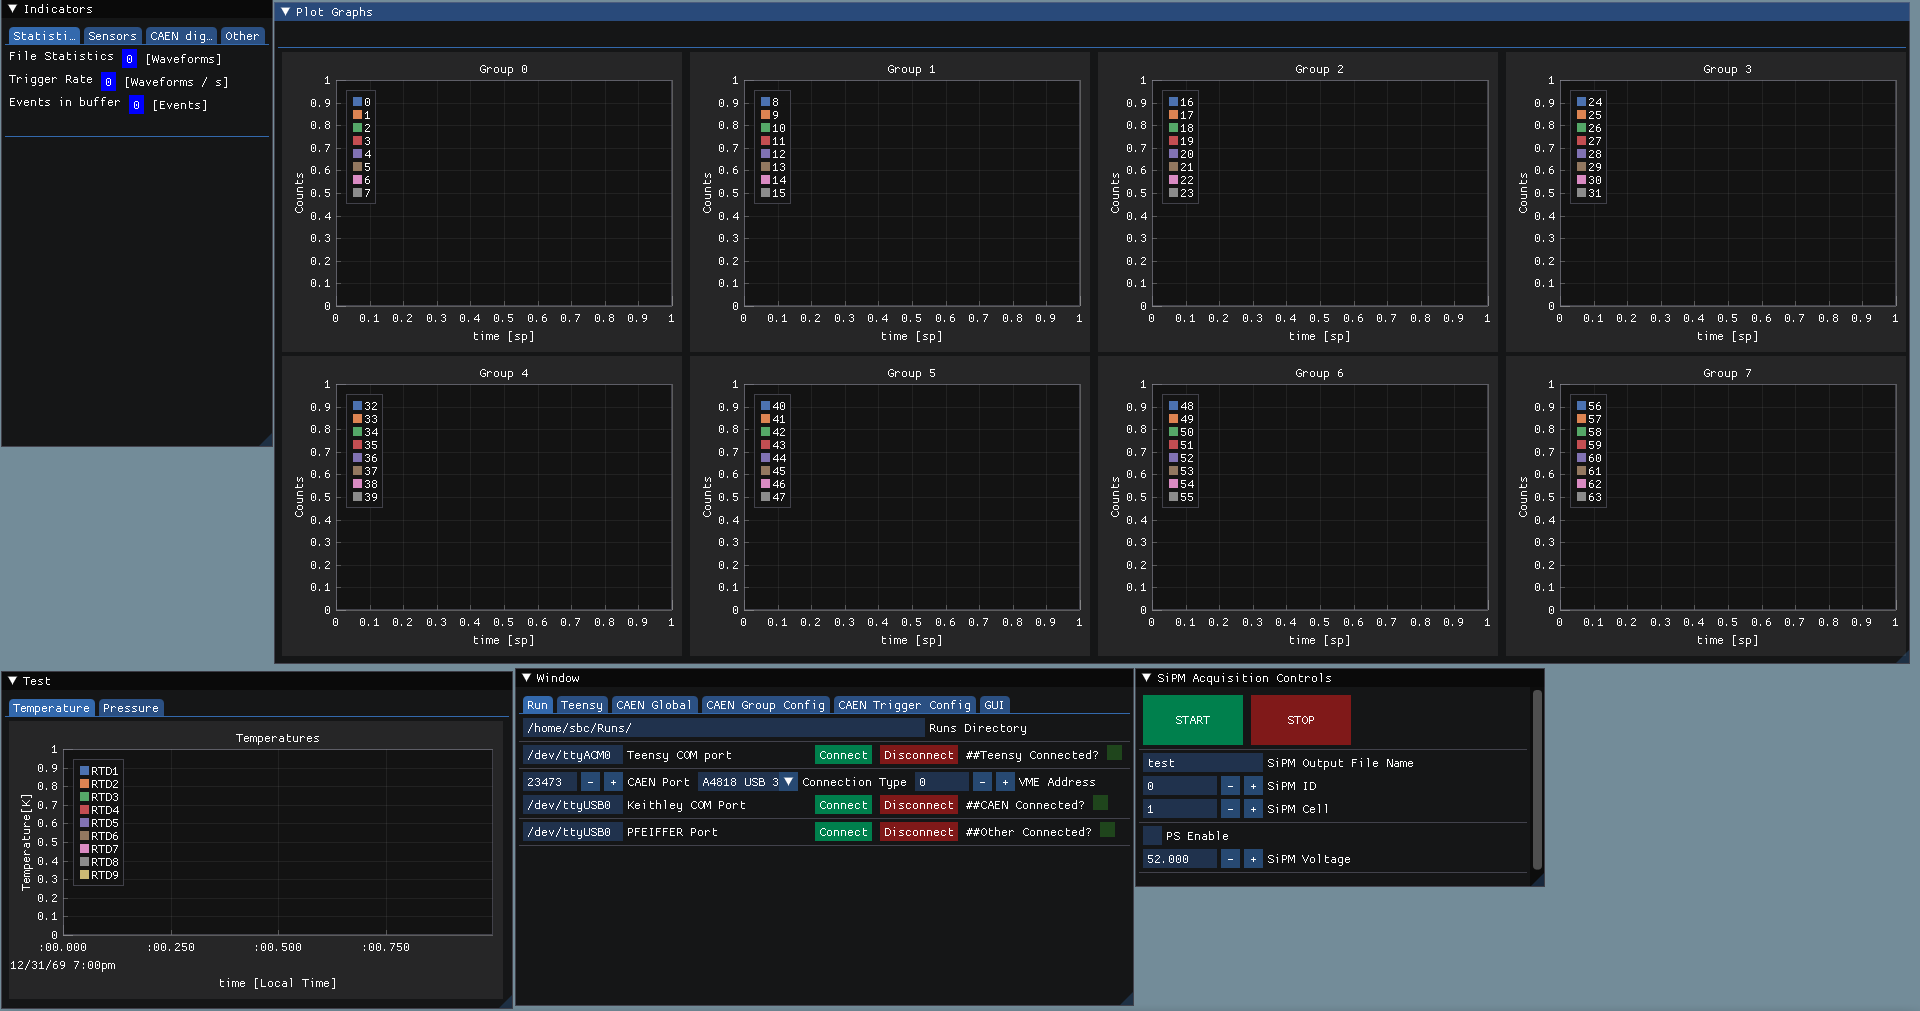Toggle RTD1 legend swatch in Temperatures plot
1920x1011 pixels.
point(85,771)
